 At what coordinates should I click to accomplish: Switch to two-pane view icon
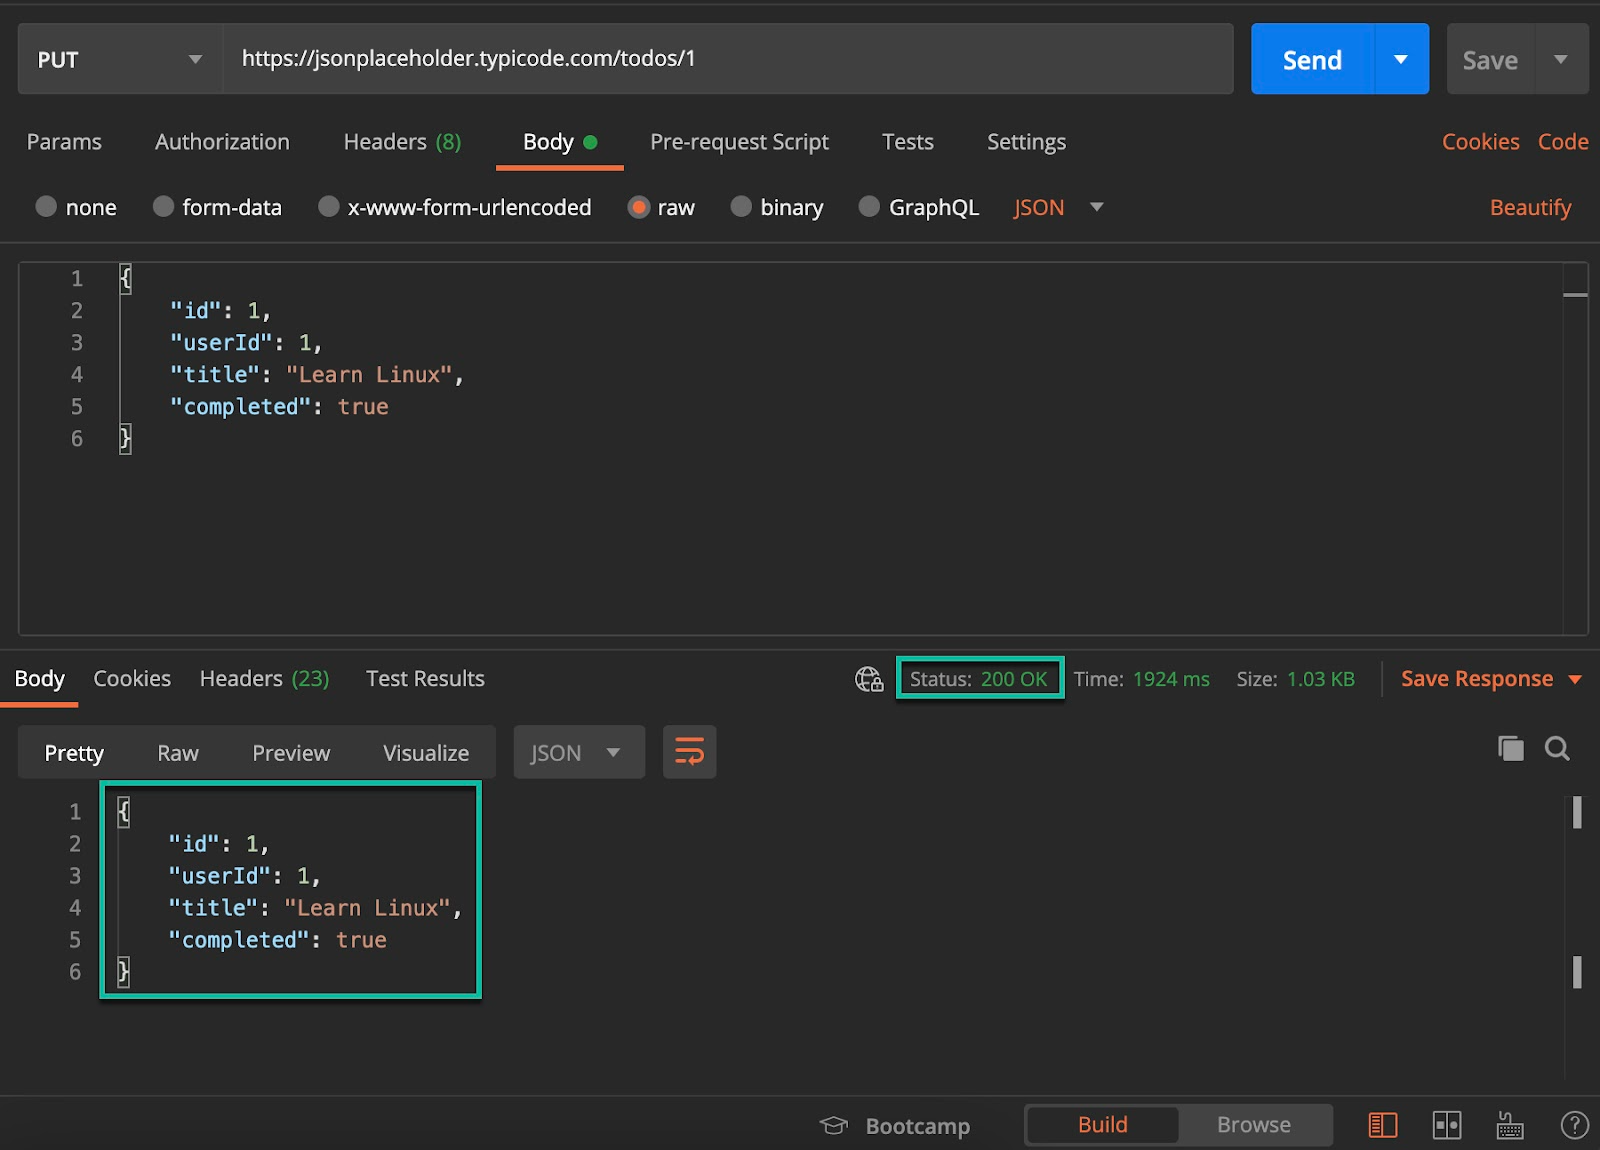coord(1447,1125)
